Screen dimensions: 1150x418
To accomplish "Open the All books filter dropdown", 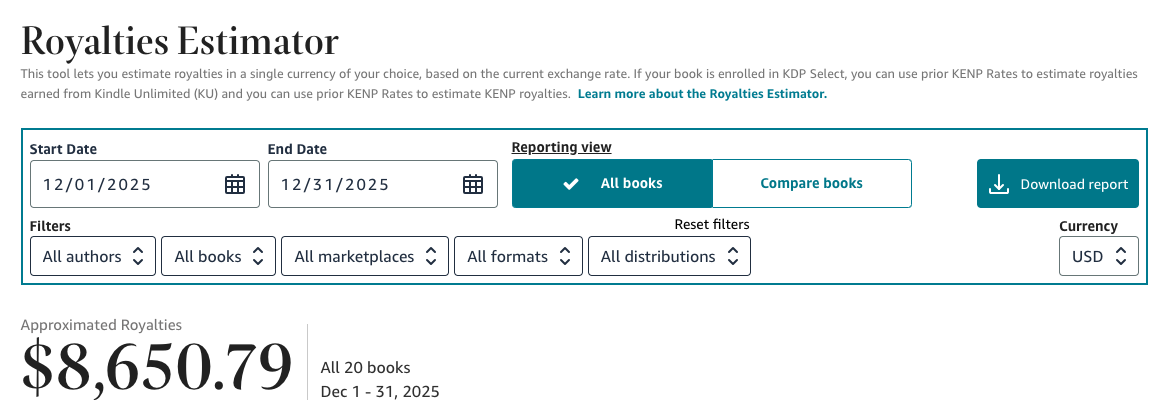I will click(x=218, y=257).
